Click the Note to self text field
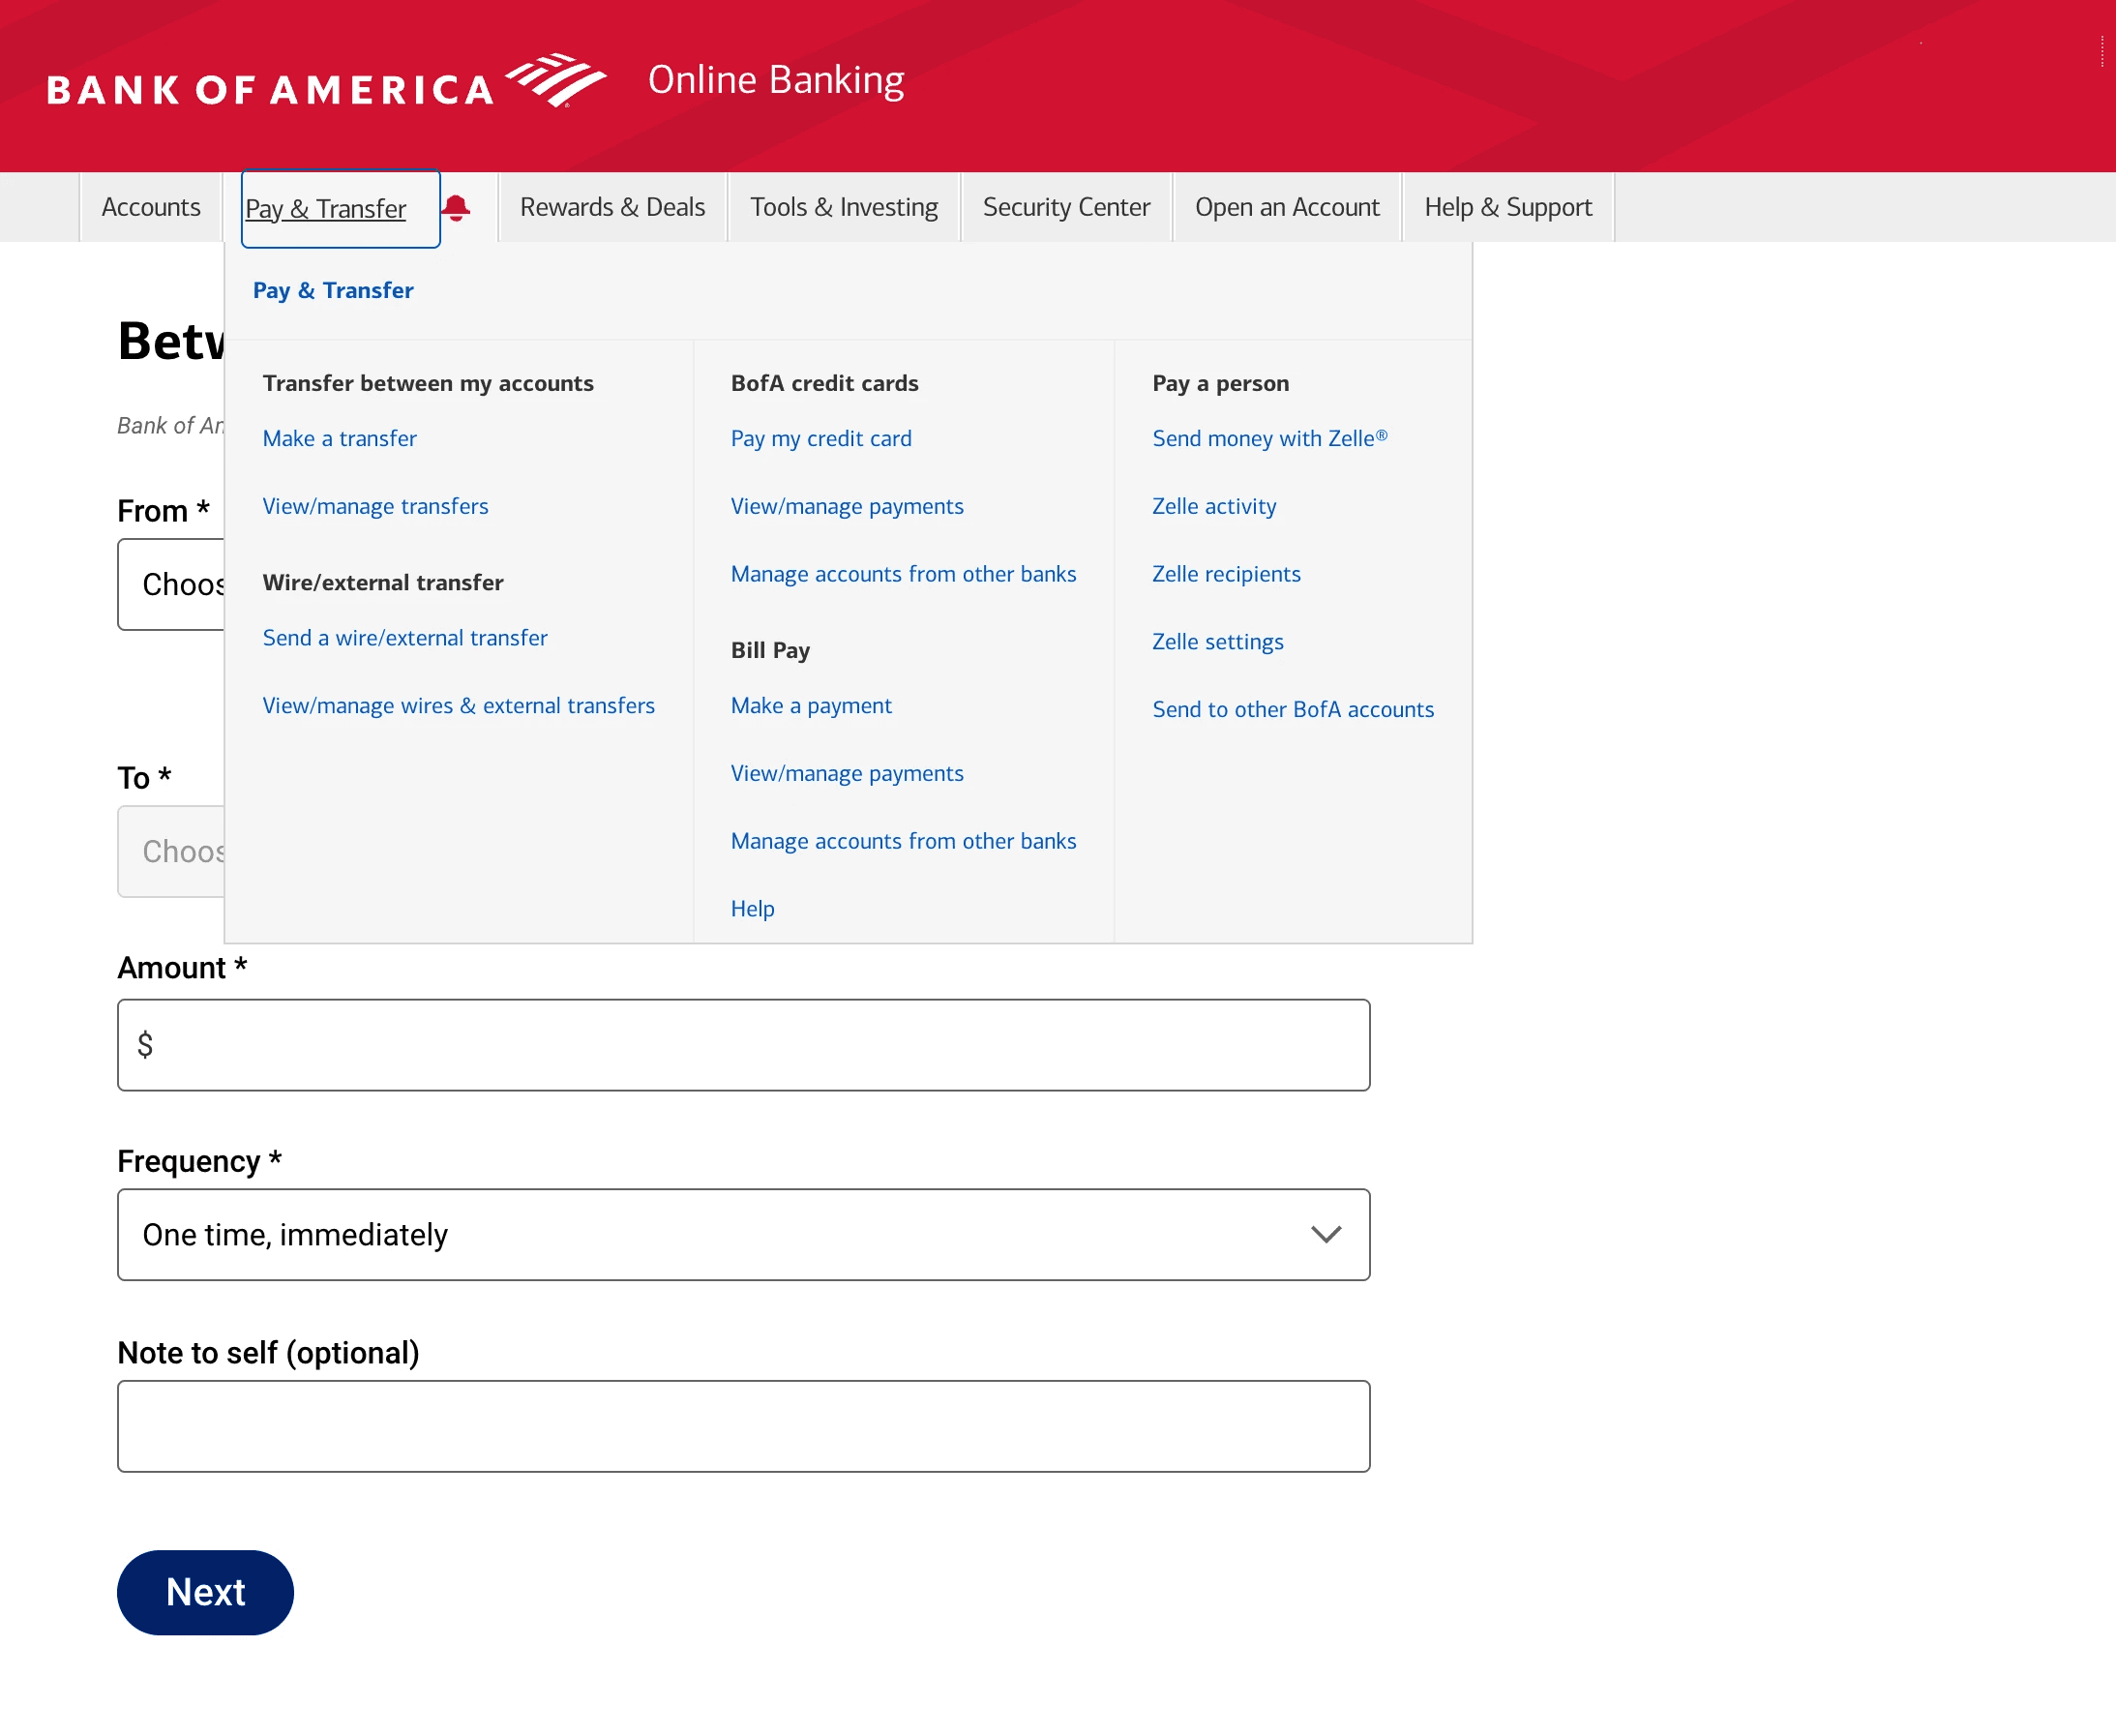Screen dimensions: 2116x1736 (x=743, y=1426)
